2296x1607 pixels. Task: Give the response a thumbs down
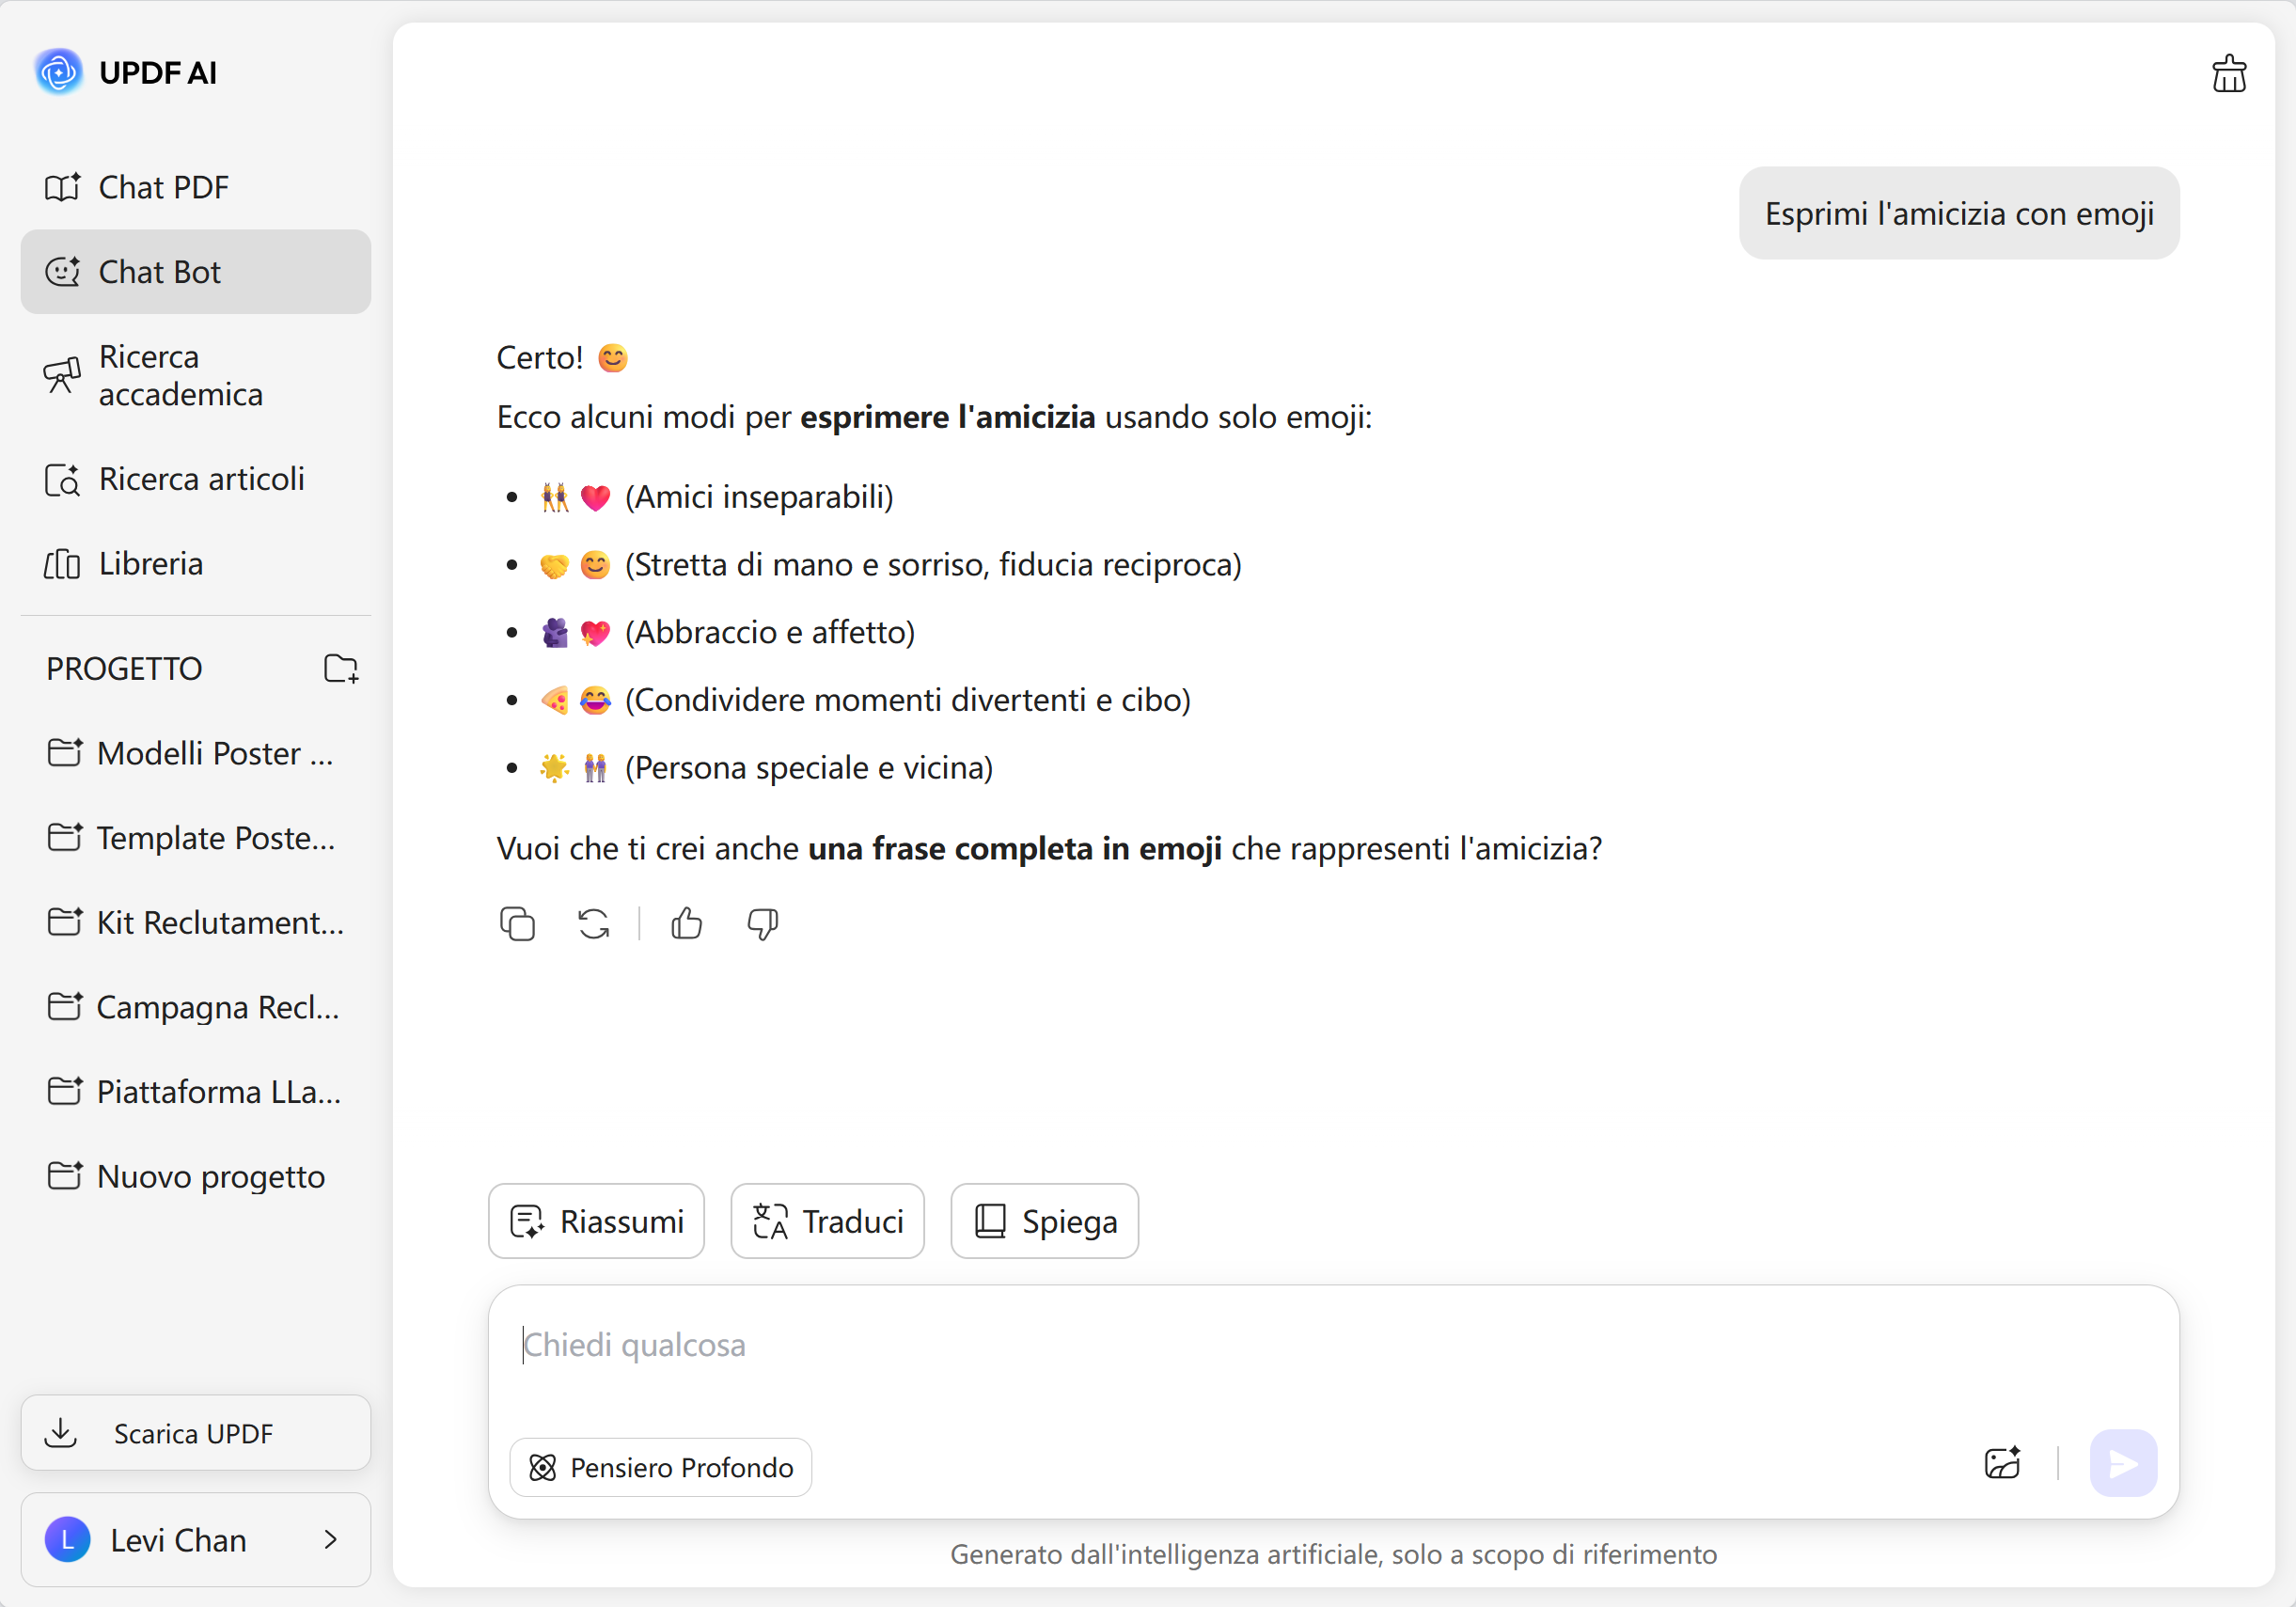tap(763, 924)
